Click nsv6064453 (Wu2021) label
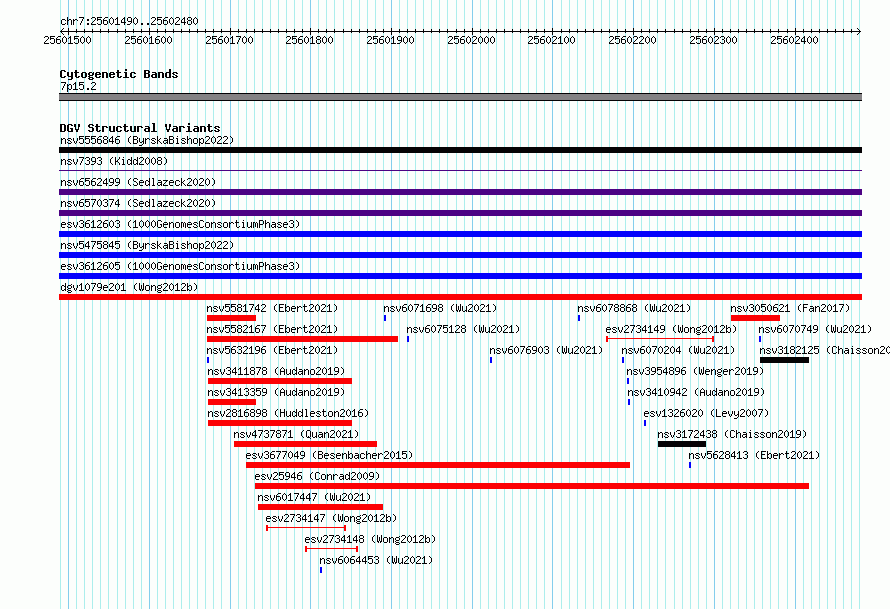 click(376, 560)
